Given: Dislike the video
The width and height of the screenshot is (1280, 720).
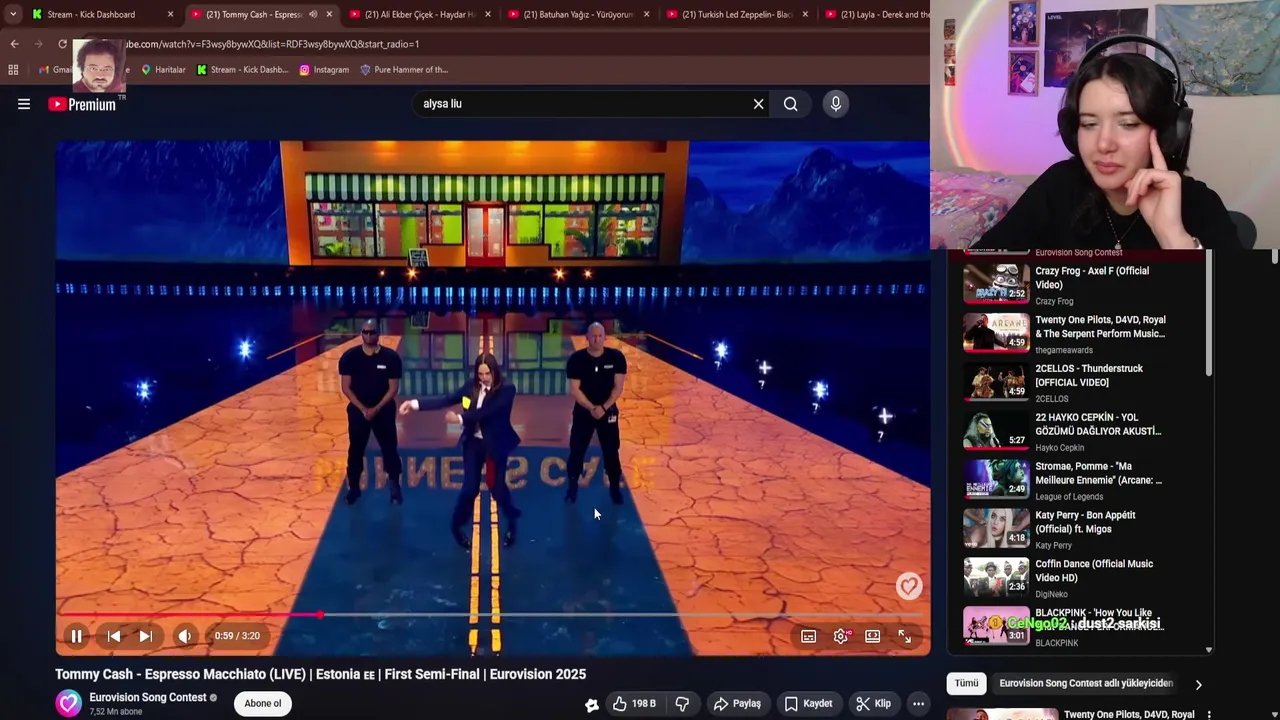Looking at the screenshot, I should pyautogui.click(x=682, y=703).
